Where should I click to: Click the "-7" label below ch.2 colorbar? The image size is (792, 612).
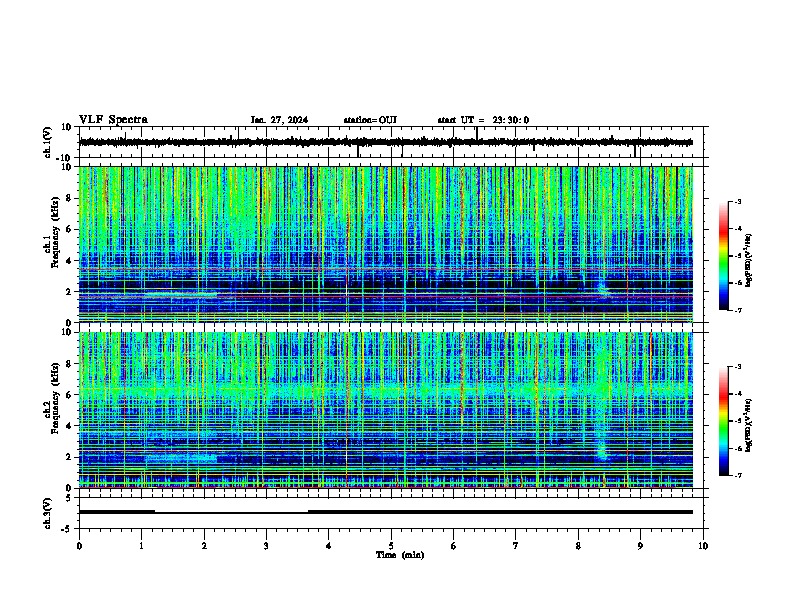click(737, 475)
